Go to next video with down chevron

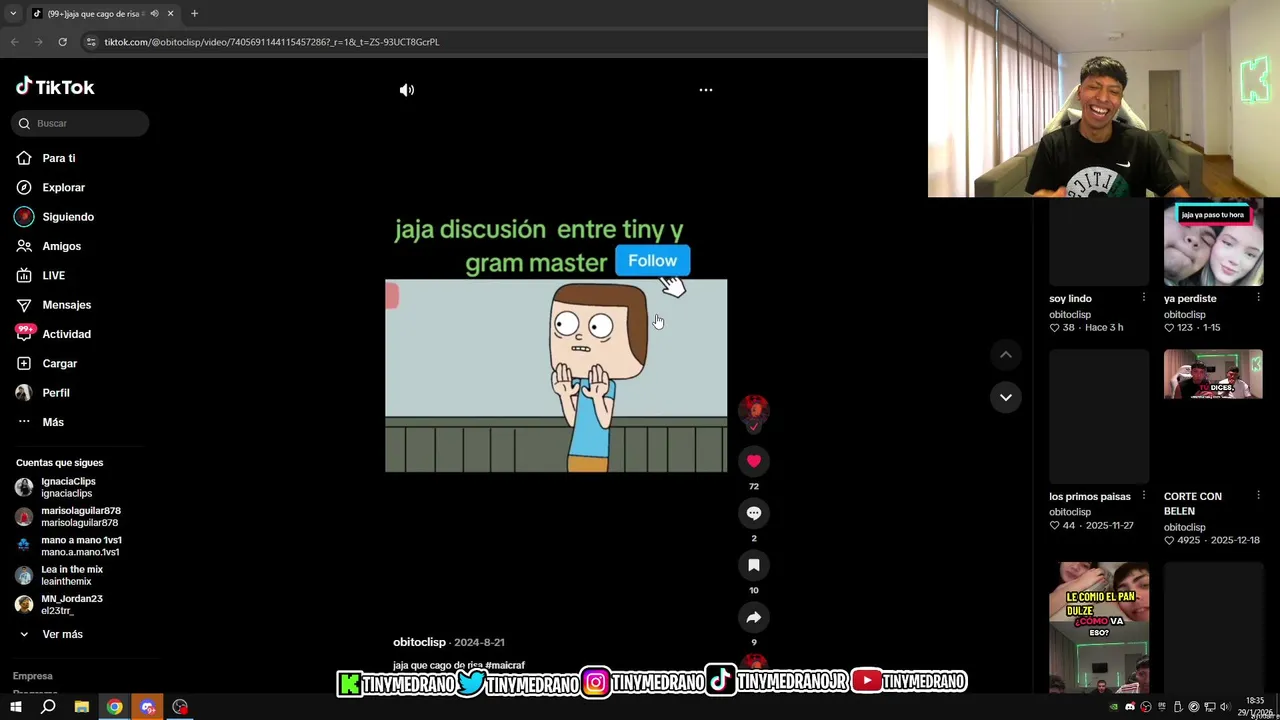click(1006, 397)
